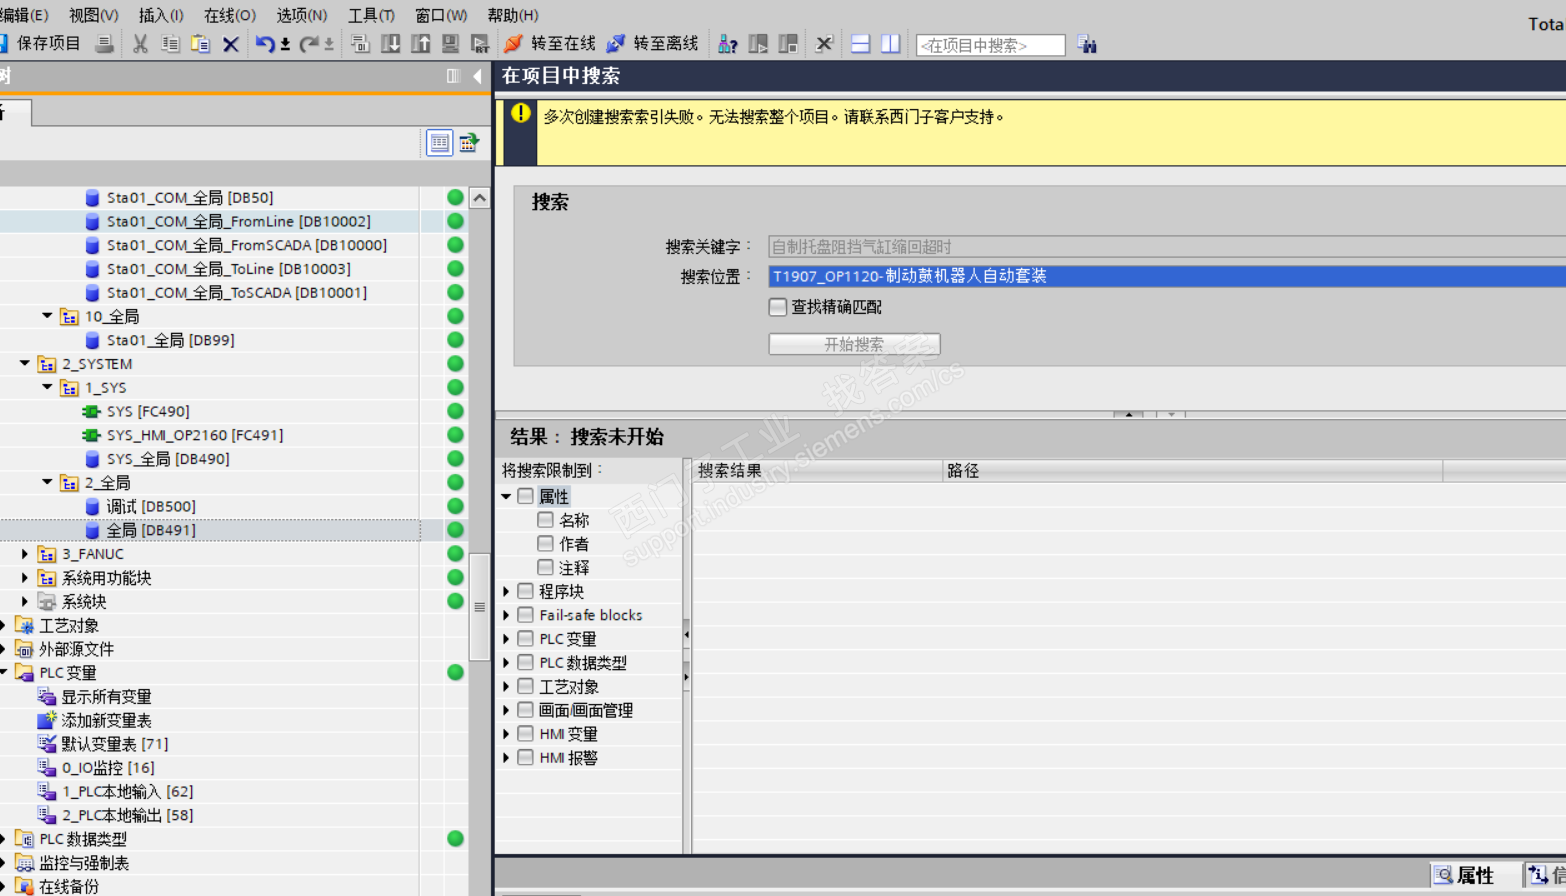Click the 搜索位置 selection field
This screenshot has width=1566, height=896.
tap(1167, 276)
